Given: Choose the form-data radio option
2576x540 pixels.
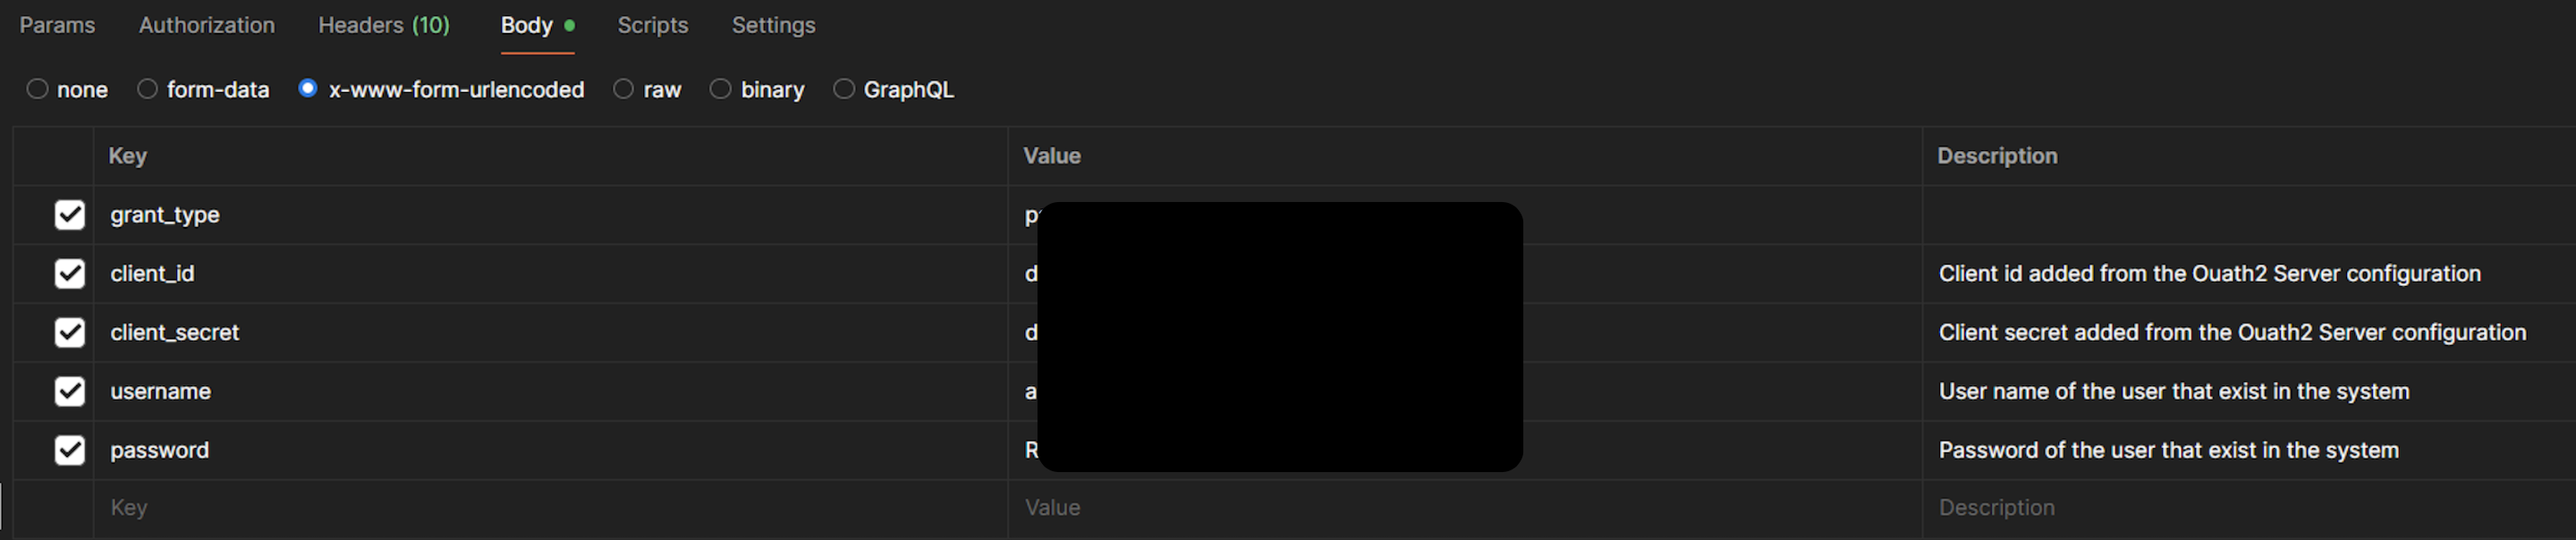Looking at the screenshot, I should tap(148, 89).
